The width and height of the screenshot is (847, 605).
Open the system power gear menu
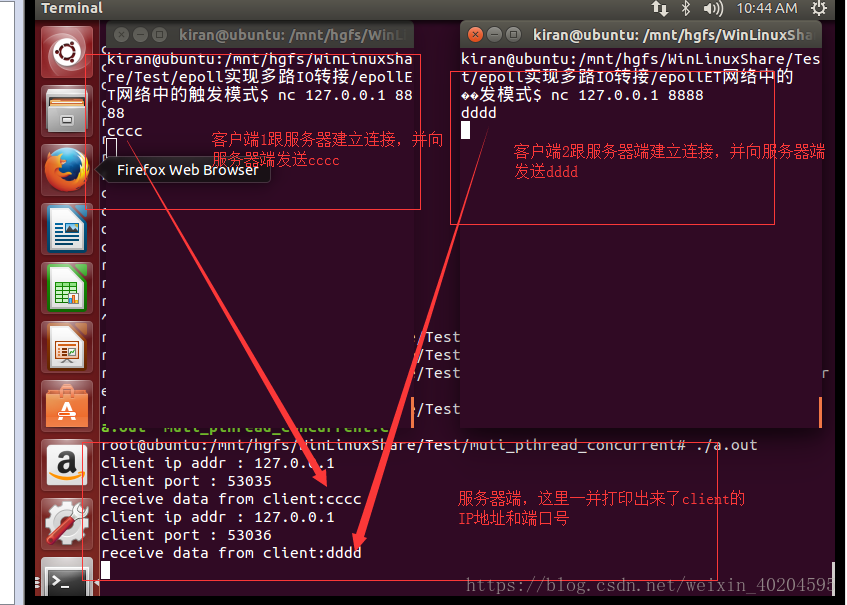819,8
